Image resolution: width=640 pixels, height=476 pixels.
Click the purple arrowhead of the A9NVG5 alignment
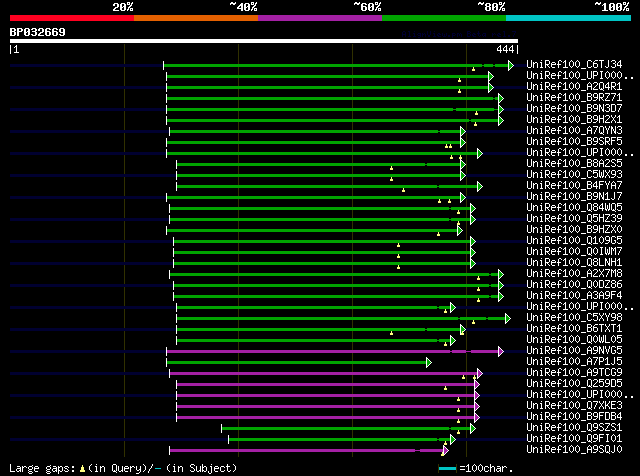pyautogui.click(x=501, y=351)
